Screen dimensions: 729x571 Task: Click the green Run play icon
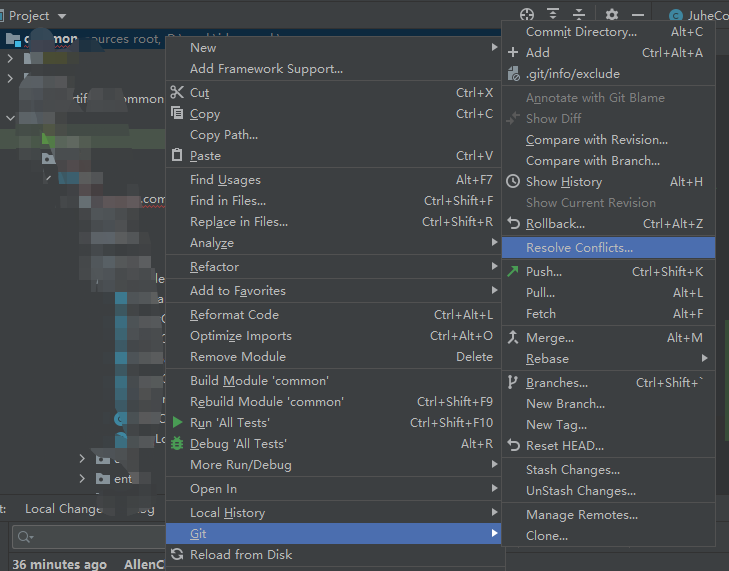click(177, 422)
